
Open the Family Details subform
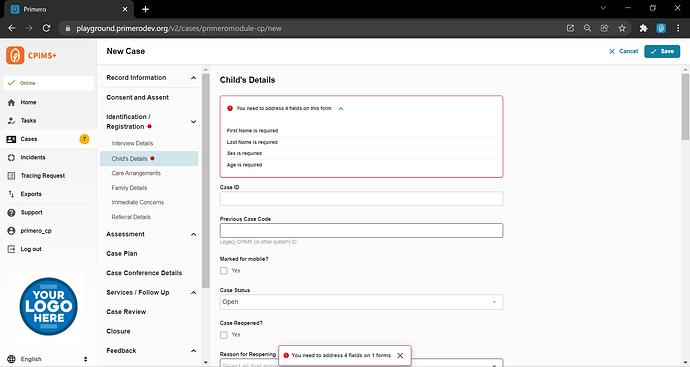coord(129,188)
